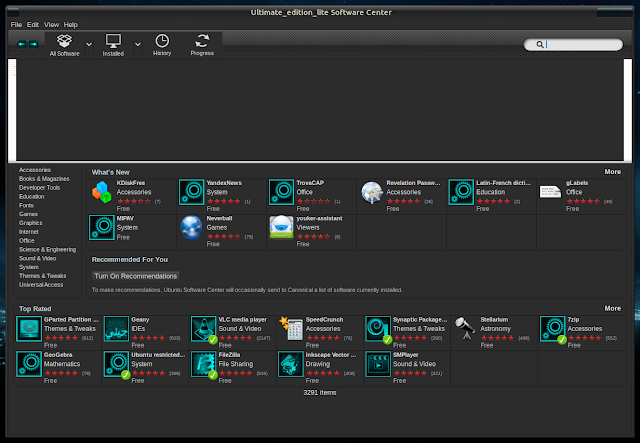Image resolution: width=640 pixels, height=443 pixels.
Task: Select the Developer Tools category
Action: click(x=40, y=188)
